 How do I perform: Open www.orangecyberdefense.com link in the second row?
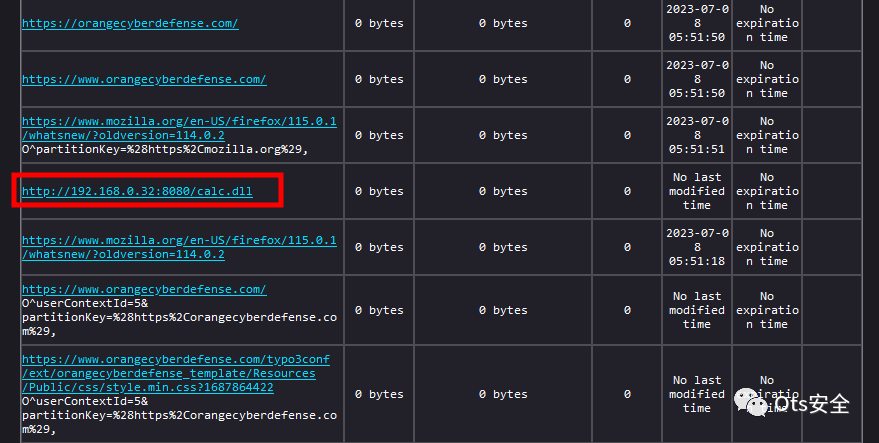point(144,79)
